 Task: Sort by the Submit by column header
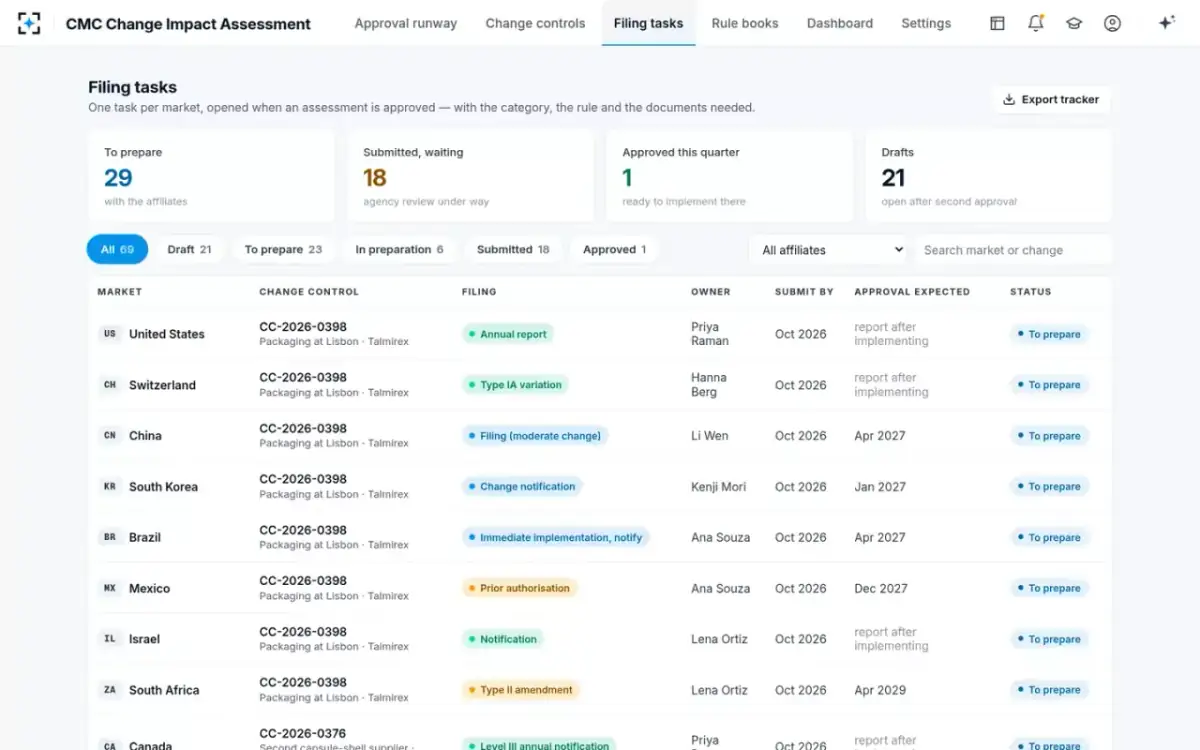pos(804,292)
